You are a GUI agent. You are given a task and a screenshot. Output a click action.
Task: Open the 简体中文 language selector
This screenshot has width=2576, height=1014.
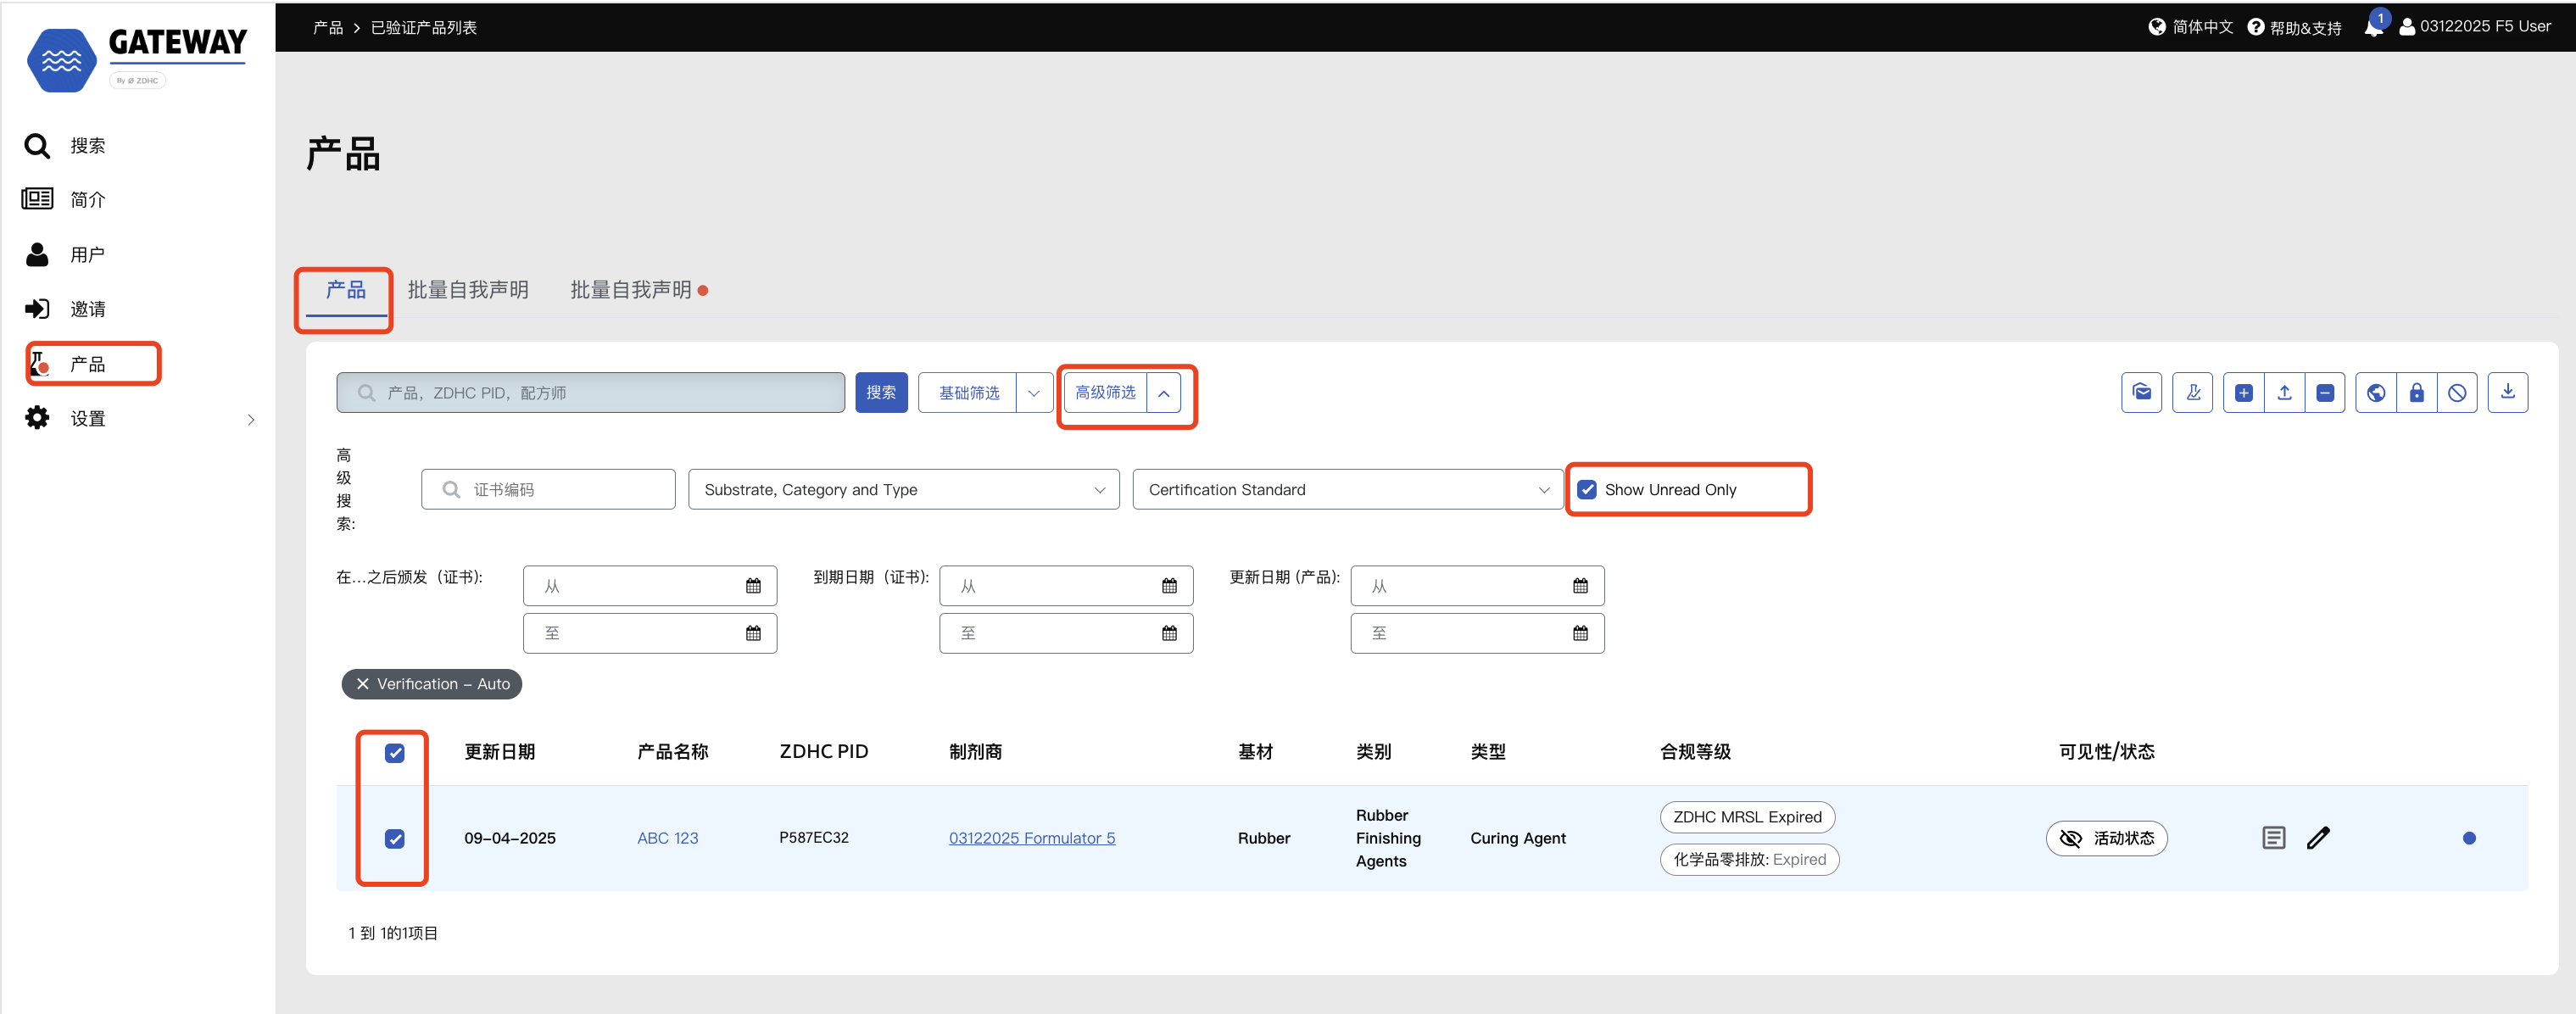(2191, 27)
